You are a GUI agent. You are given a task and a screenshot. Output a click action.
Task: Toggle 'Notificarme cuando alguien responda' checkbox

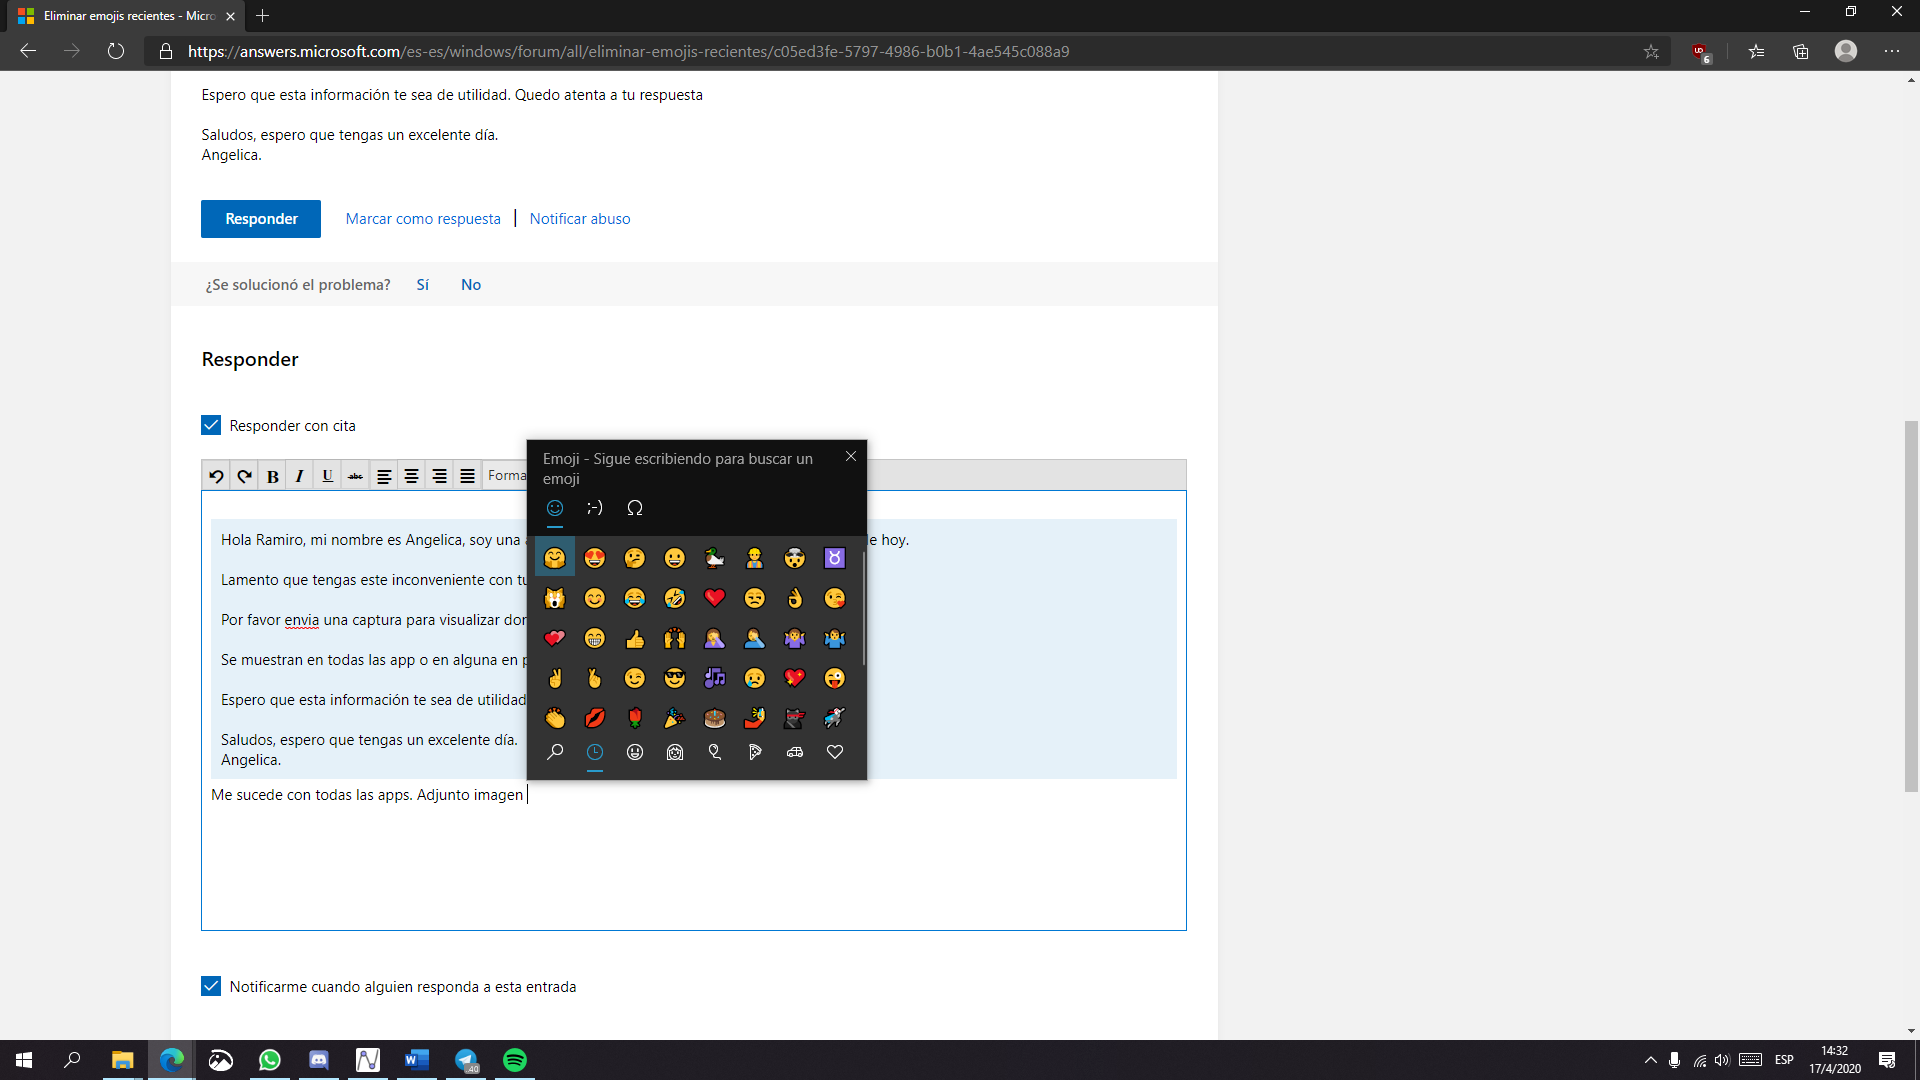click(211, 986)
